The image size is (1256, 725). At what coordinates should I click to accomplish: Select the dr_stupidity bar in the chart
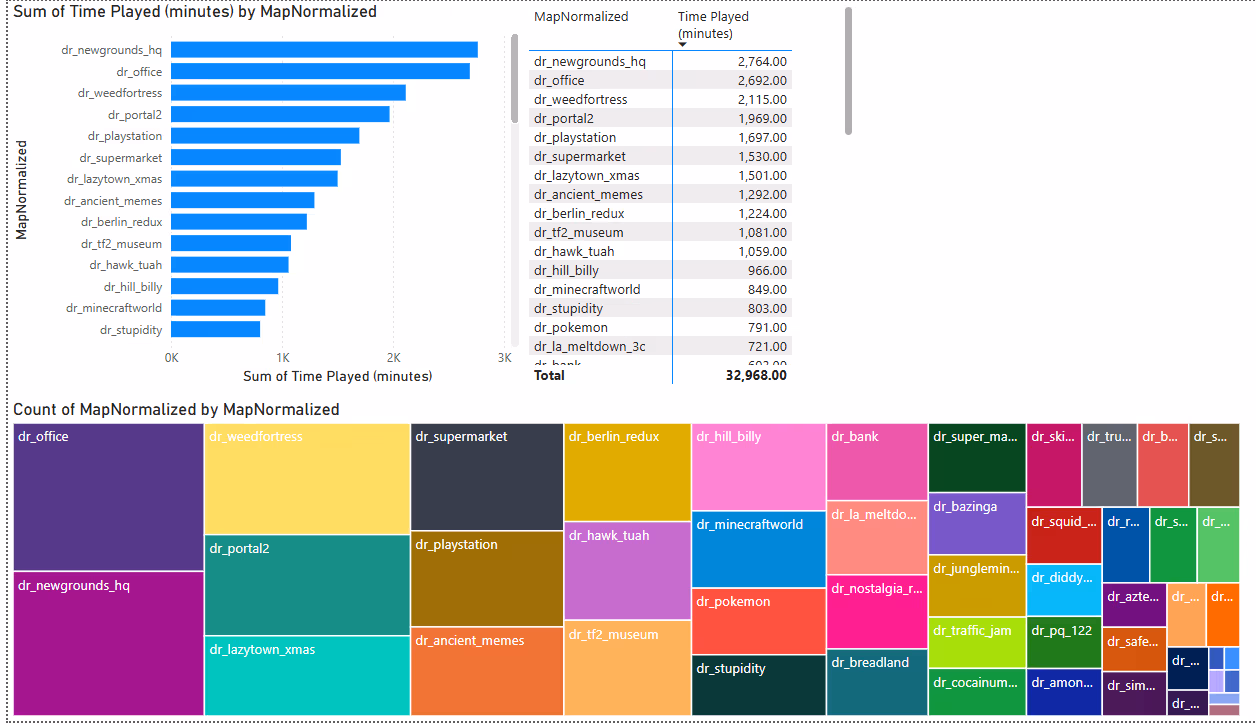[216, 329]
